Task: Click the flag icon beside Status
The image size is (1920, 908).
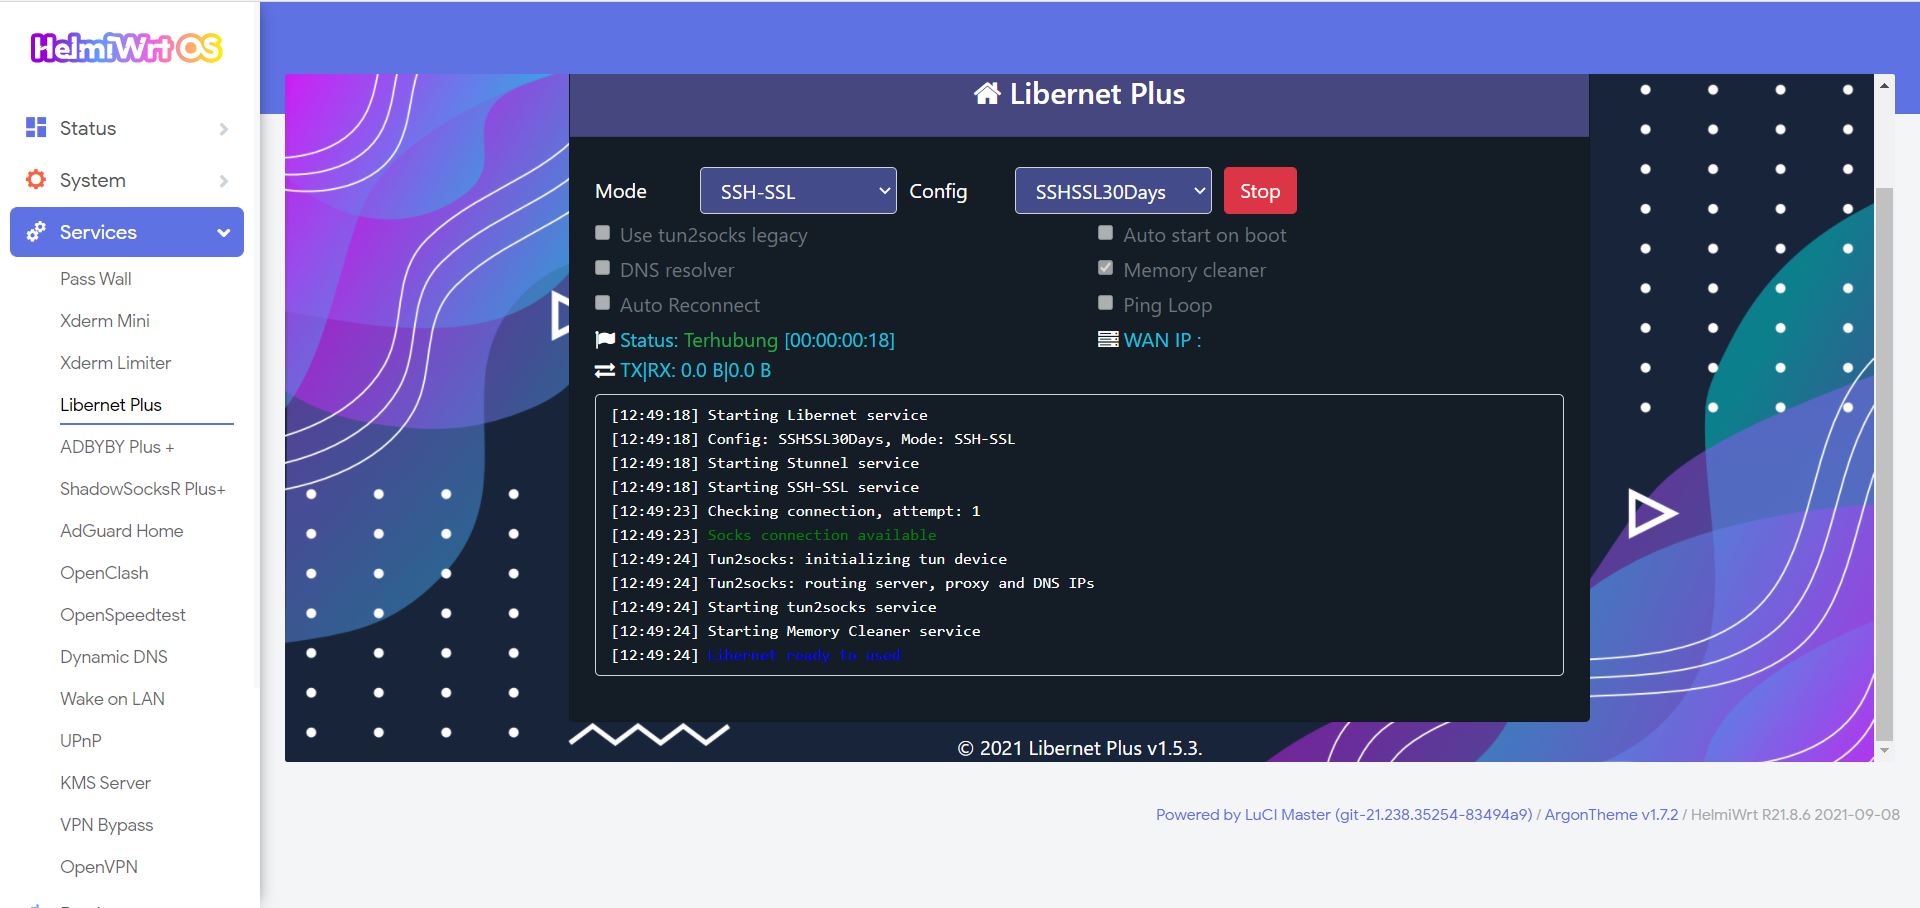Action: [605, 340]
